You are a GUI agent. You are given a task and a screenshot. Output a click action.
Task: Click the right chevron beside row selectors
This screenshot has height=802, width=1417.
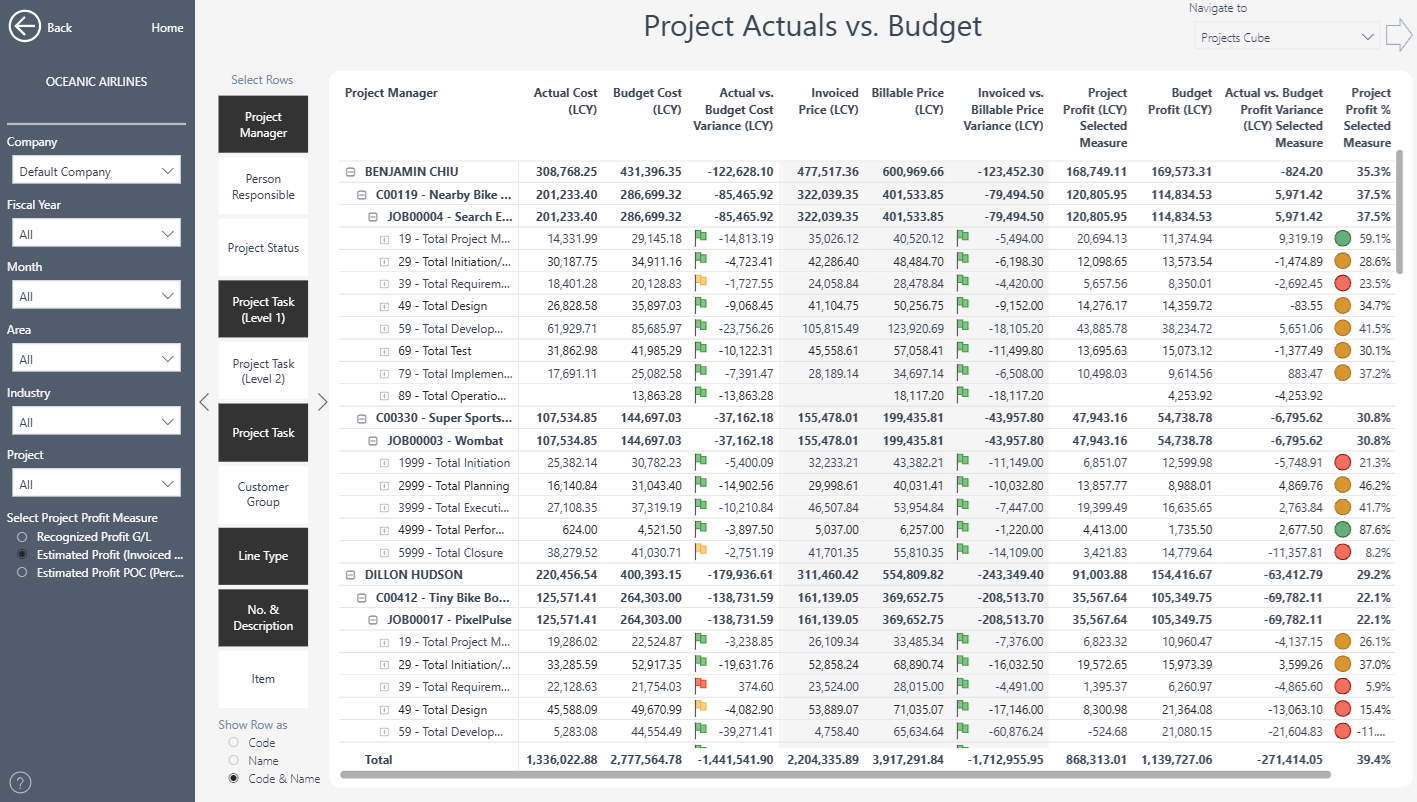pos(322,402)
